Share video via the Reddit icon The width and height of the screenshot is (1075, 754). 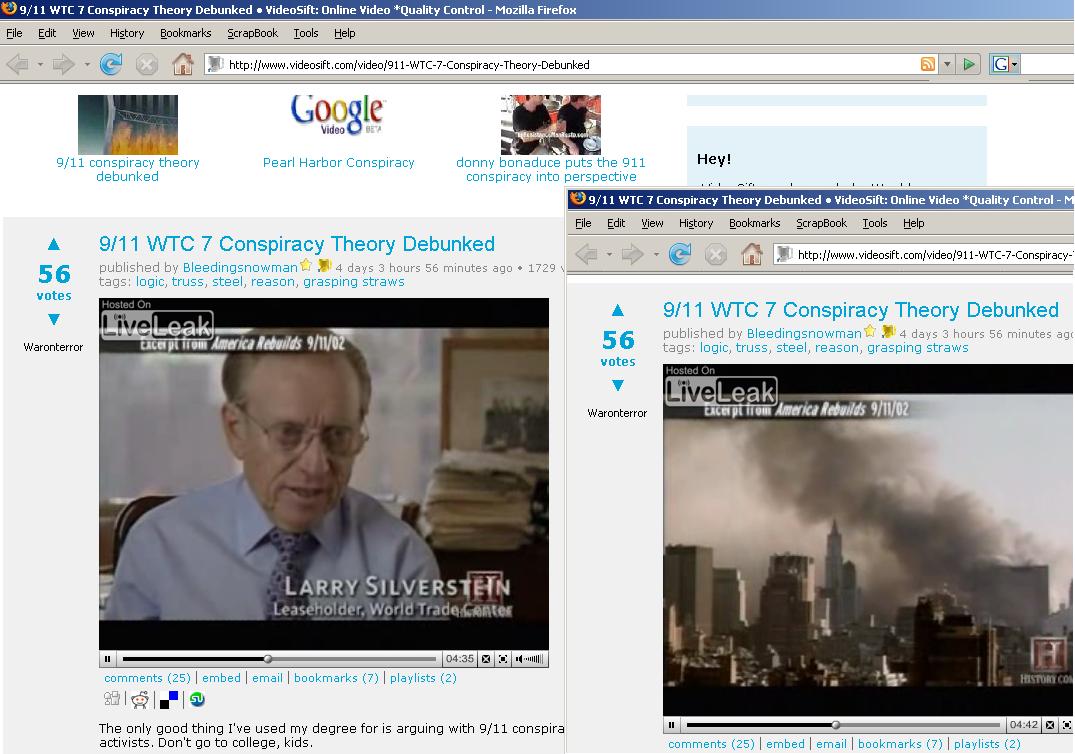click(x=140, y=700)
